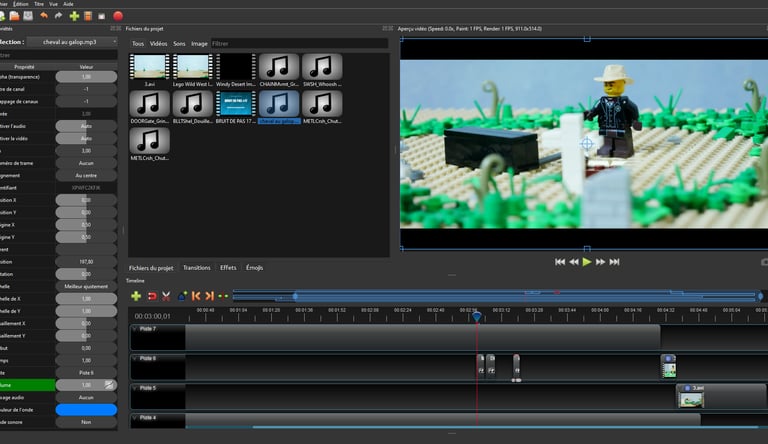Show all files with Tous filter
Screen dimensions: 768x444
point(138,44)
